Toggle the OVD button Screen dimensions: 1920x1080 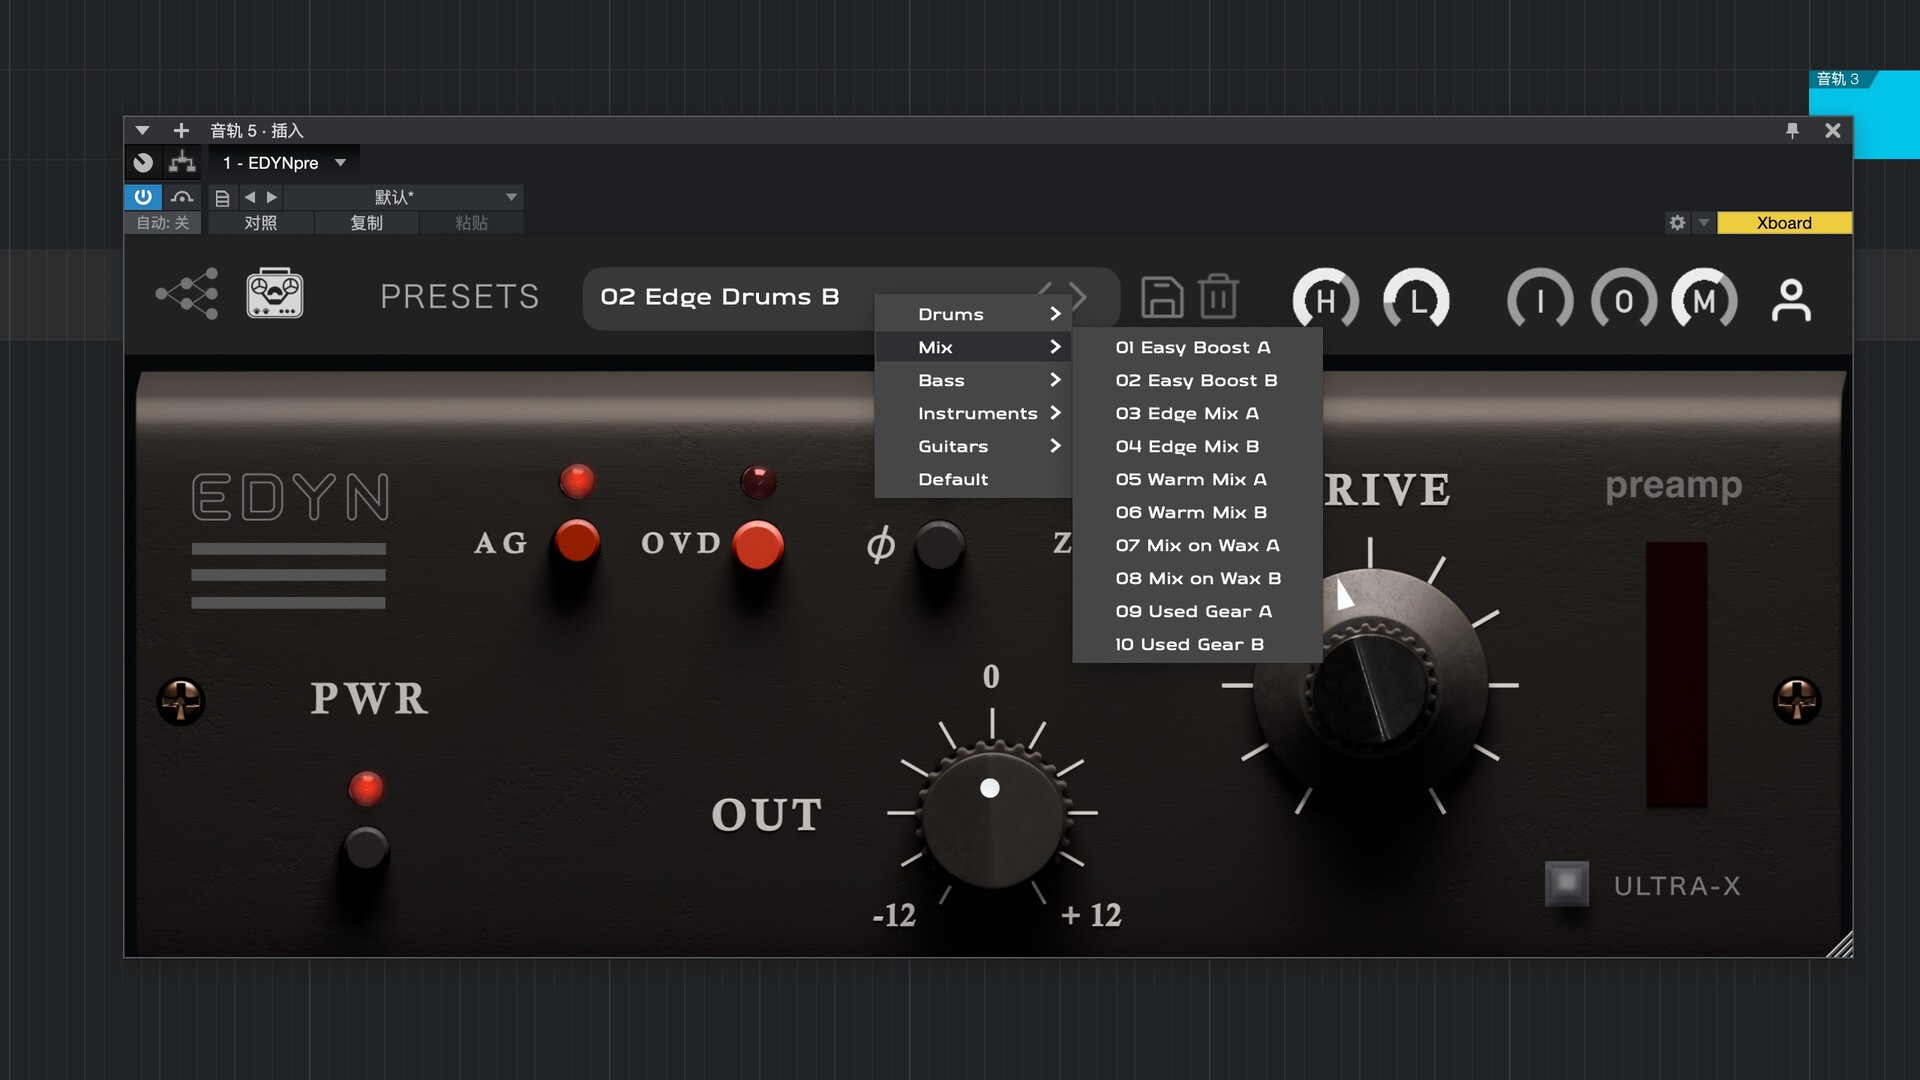[758, 545]
